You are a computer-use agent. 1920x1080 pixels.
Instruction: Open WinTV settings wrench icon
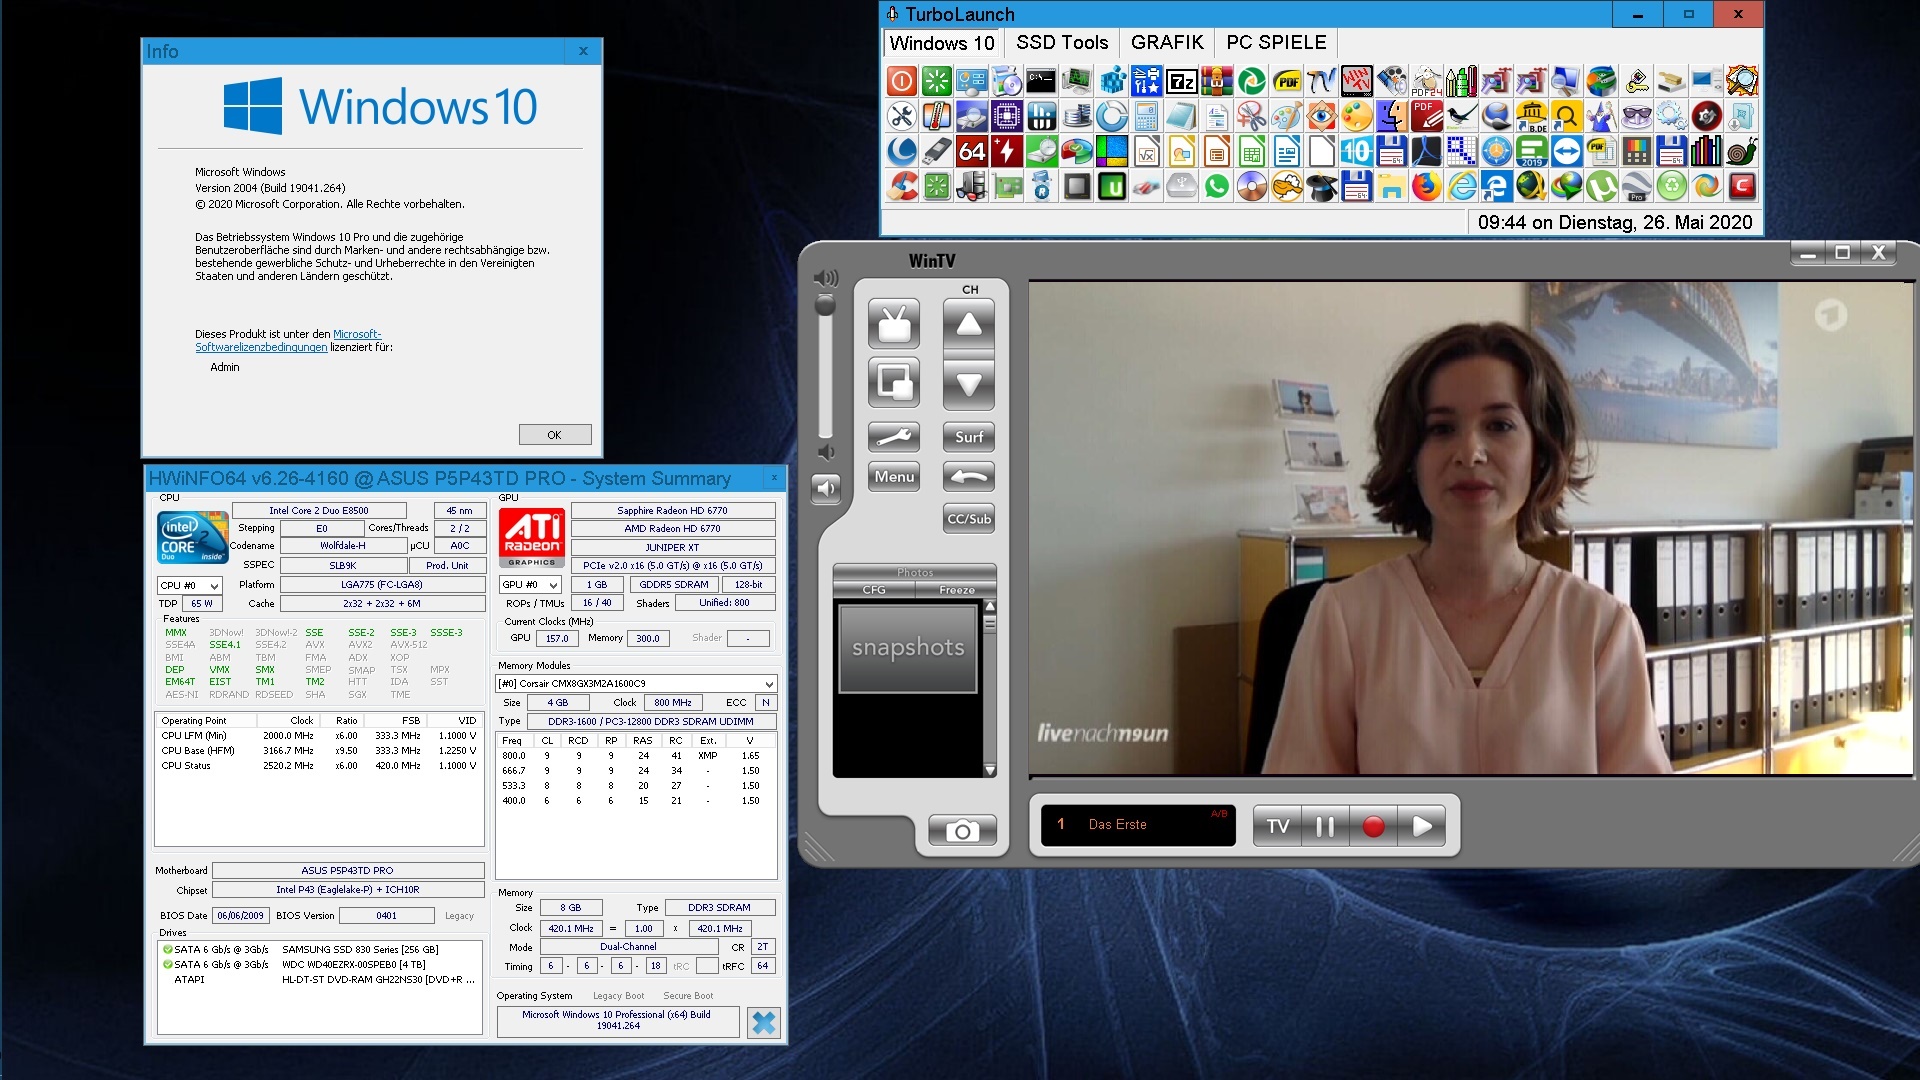point(893,437)
